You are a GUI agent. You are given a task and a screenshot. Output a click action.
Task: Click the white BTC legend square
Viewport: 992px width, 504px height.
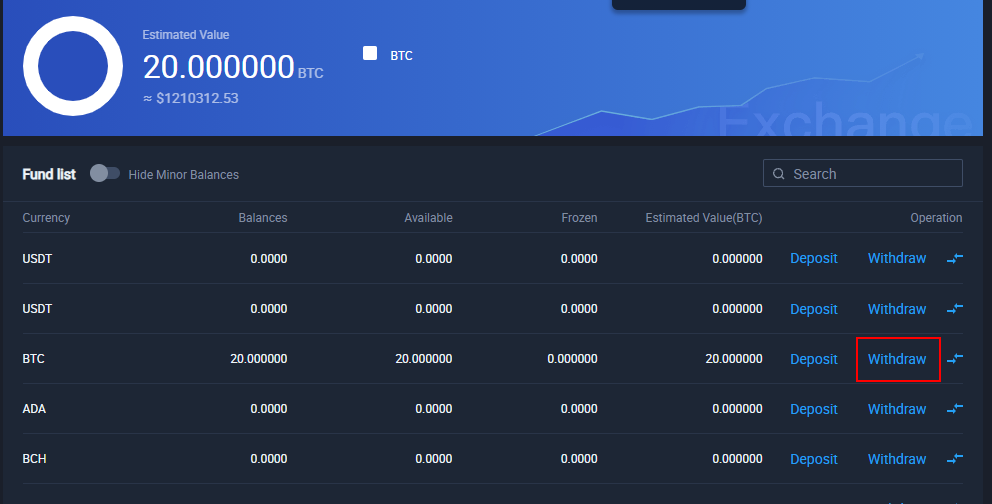click(370, 53)
